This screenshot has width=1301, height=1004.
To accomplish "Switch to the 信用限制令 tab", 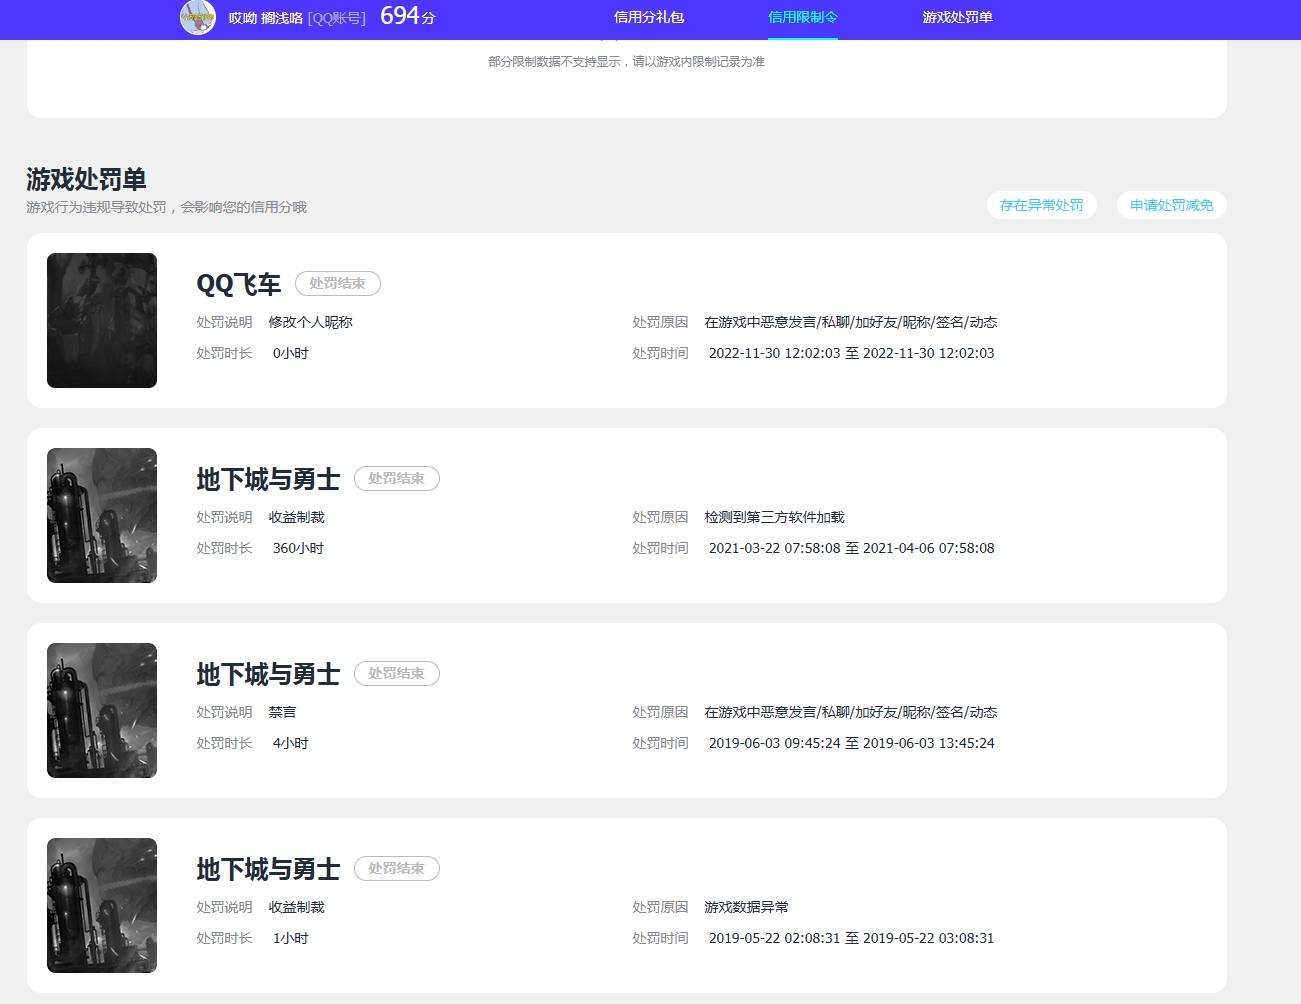I will pyautogui.click(x=803, y=17).
